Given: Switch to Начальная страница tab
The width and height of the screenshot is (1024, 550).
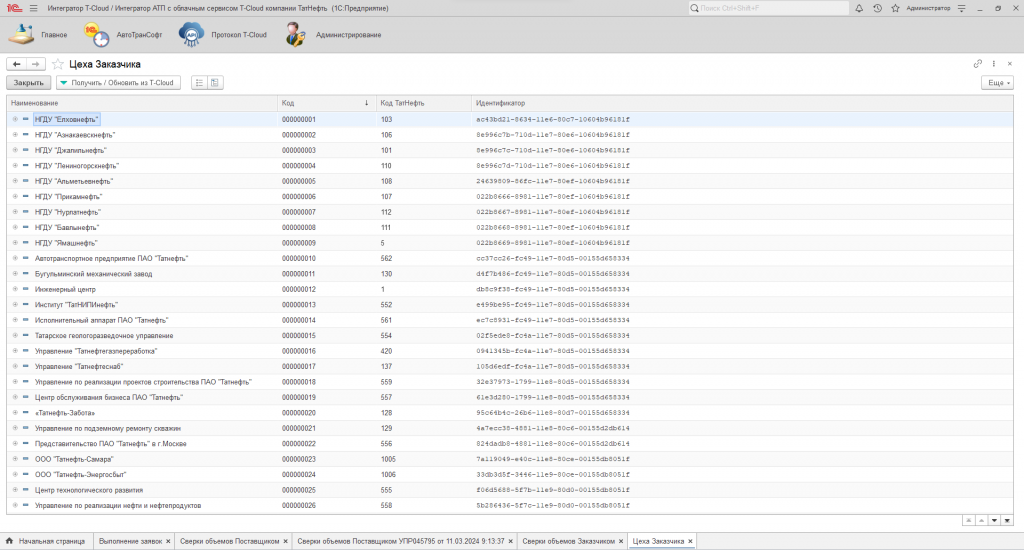Looking at the screenshot, I should 46,541.
